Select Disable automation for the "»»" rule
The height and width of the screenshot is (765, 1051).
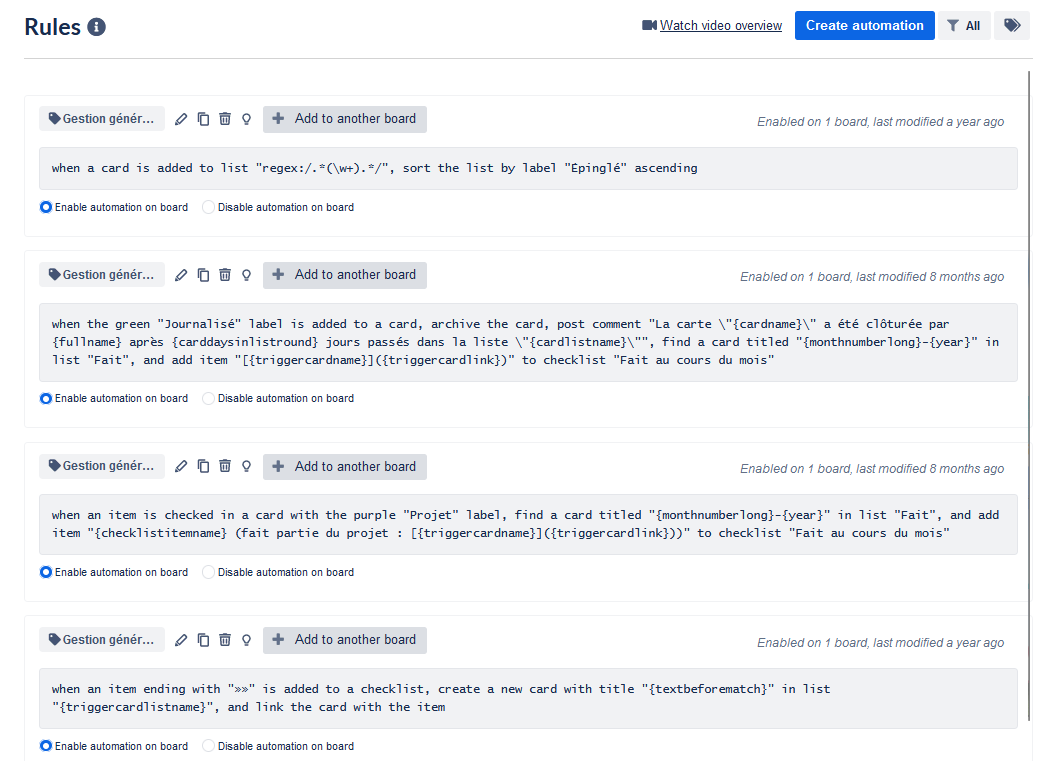(208, 746)
